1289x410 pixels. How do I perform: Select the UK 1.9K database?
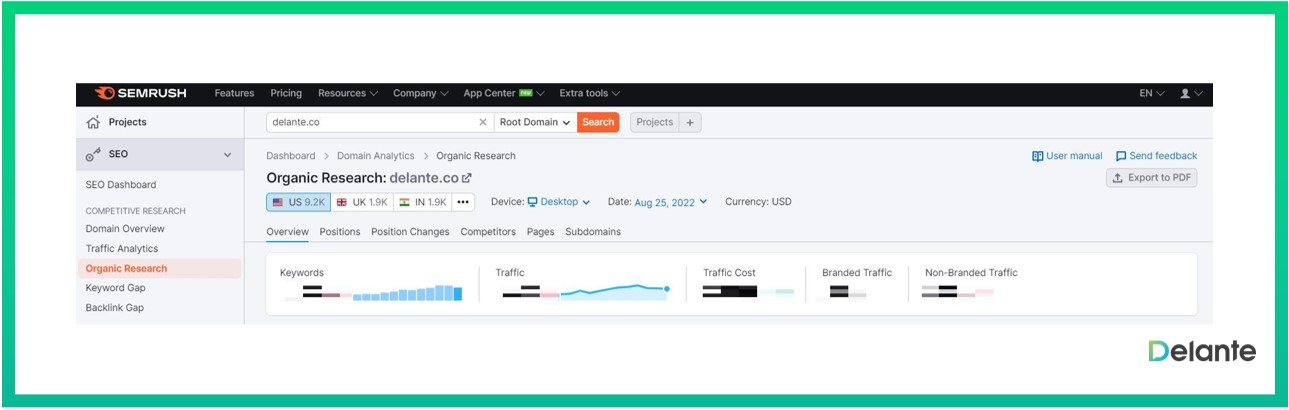tap(361, 202)
